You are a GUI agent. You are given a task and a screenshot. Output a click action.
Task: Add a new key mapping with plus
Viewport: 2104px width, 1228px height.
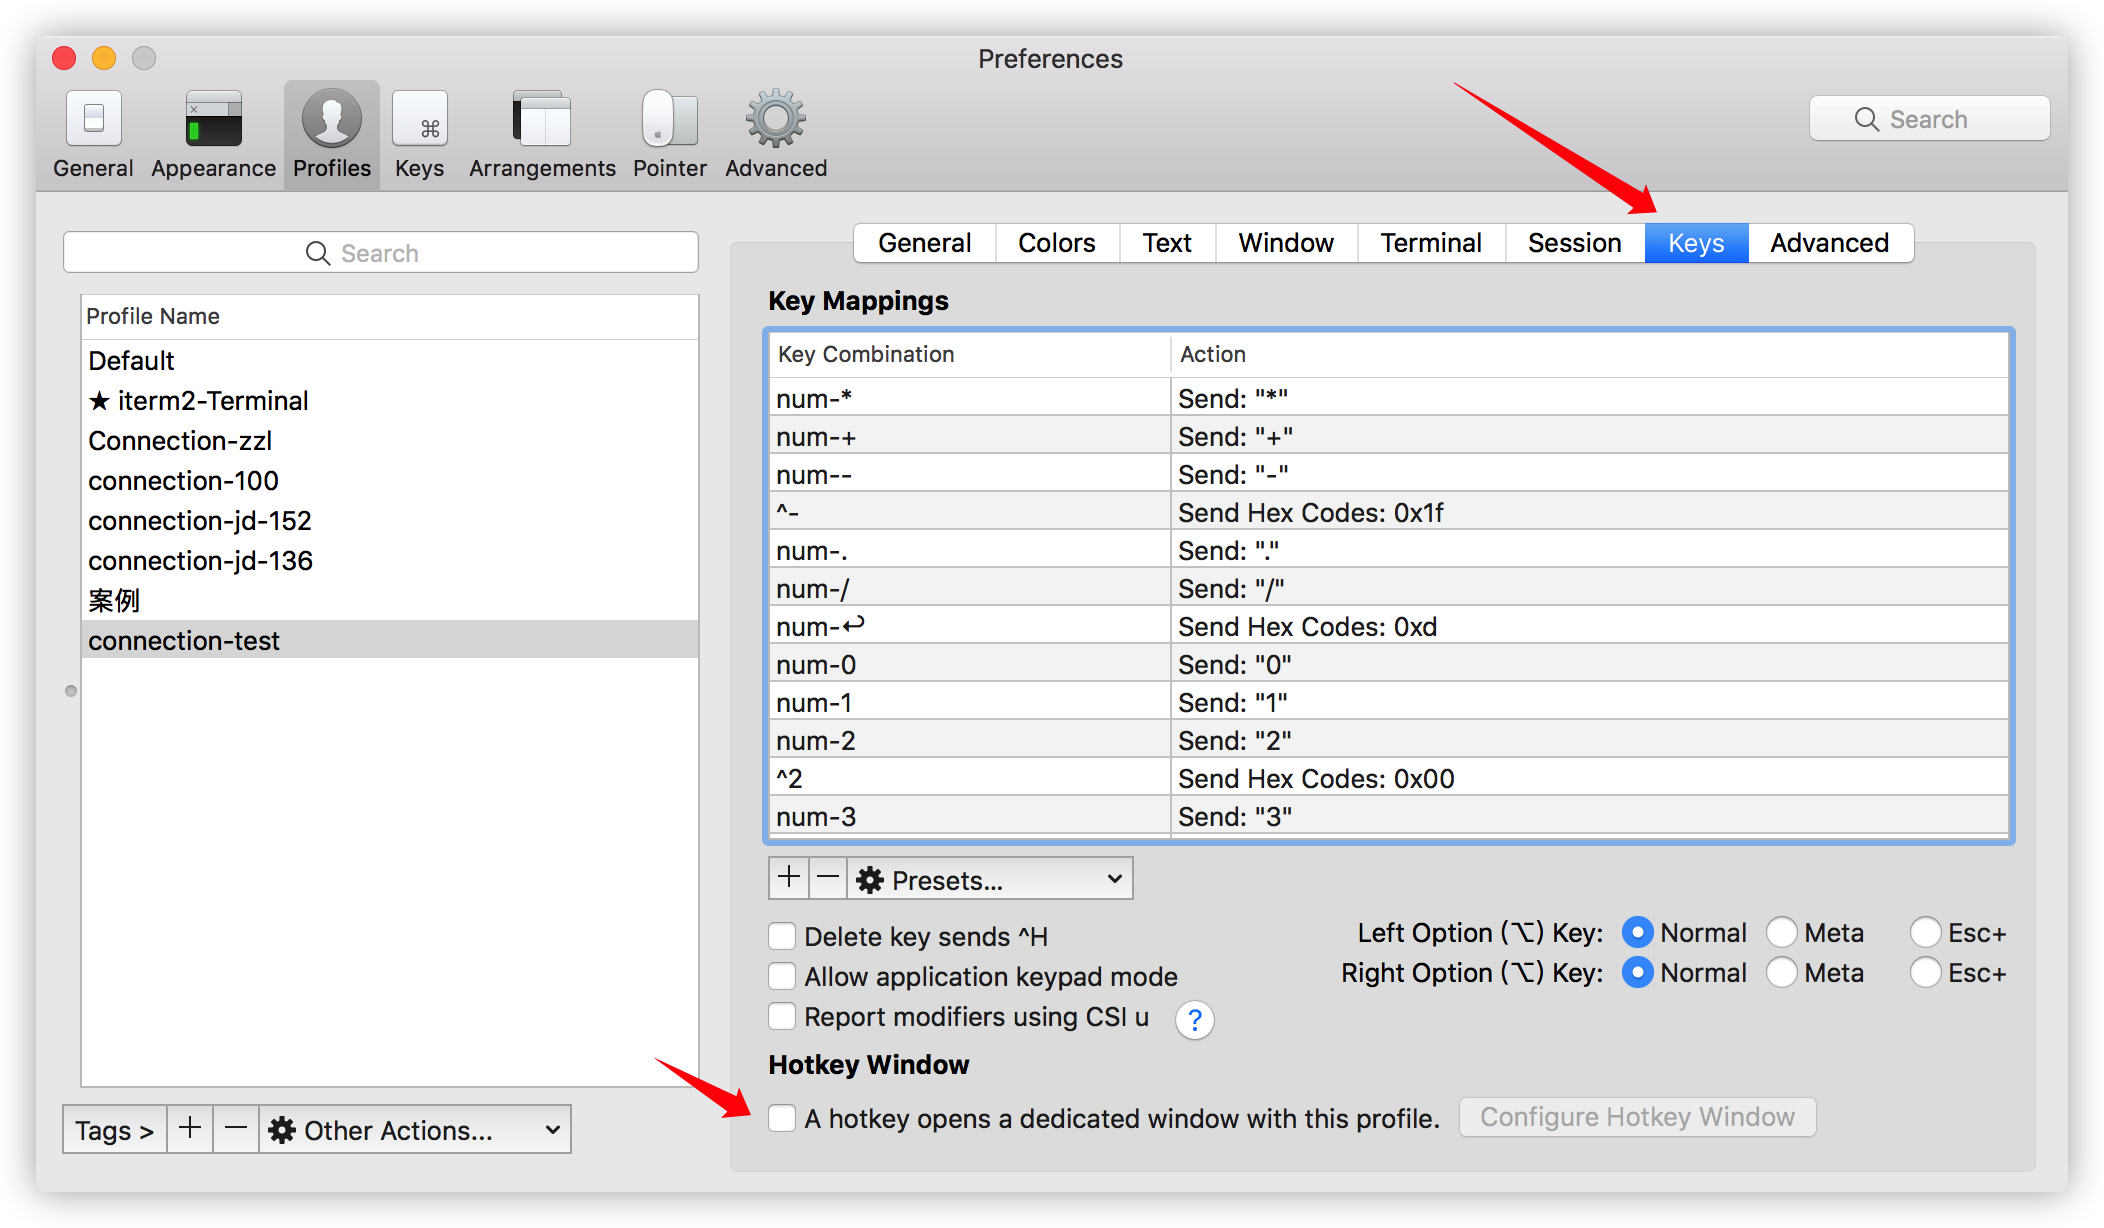point(789,878)
